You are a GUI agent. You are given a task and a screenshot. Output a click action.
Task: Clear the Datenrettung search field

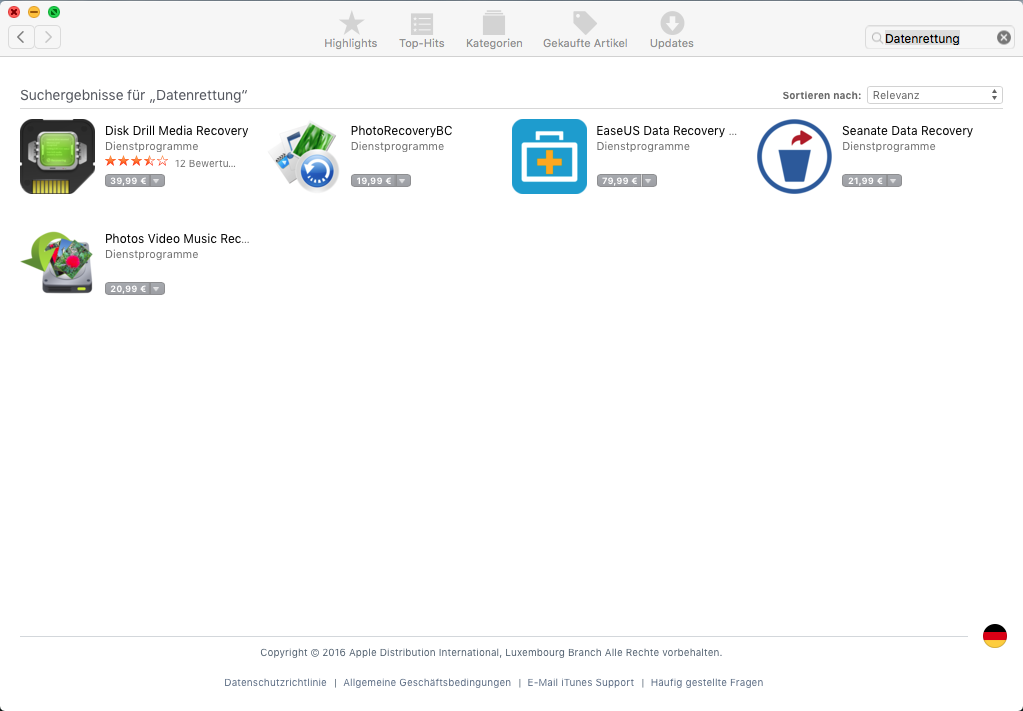pos(1003,38)
